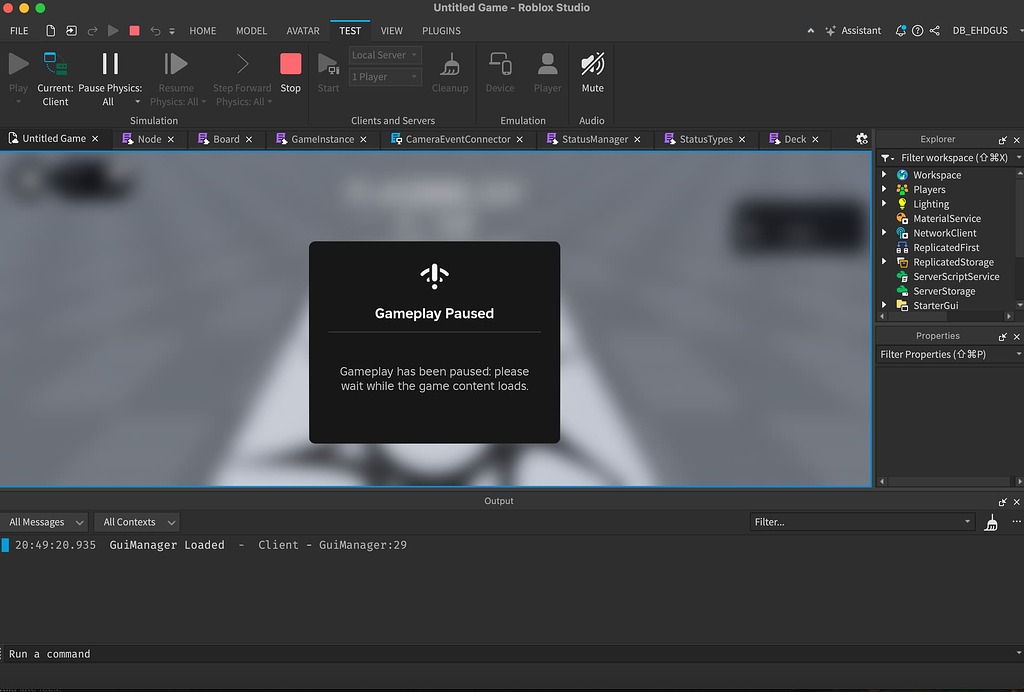Clear output with the broom icon
The width and height of the screenshot is (1024, 692).
[991, 522]
